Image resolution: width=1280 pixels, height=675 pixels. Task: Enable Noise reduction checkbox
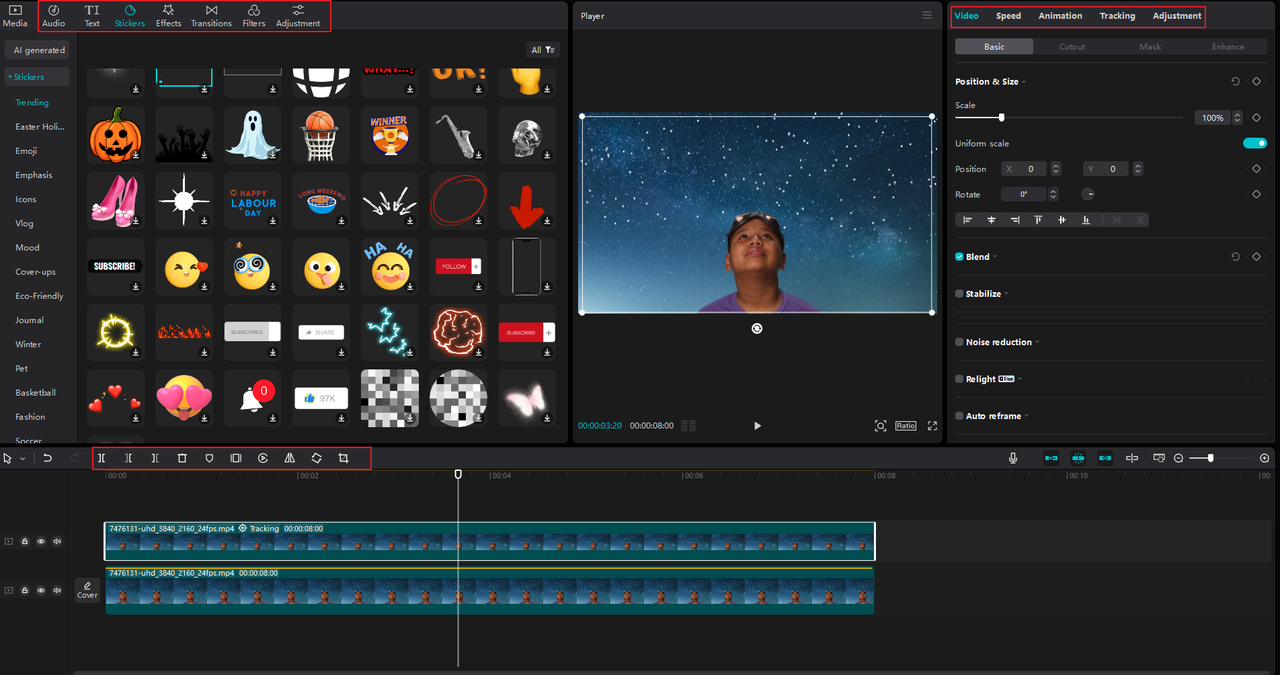point(959,342)
